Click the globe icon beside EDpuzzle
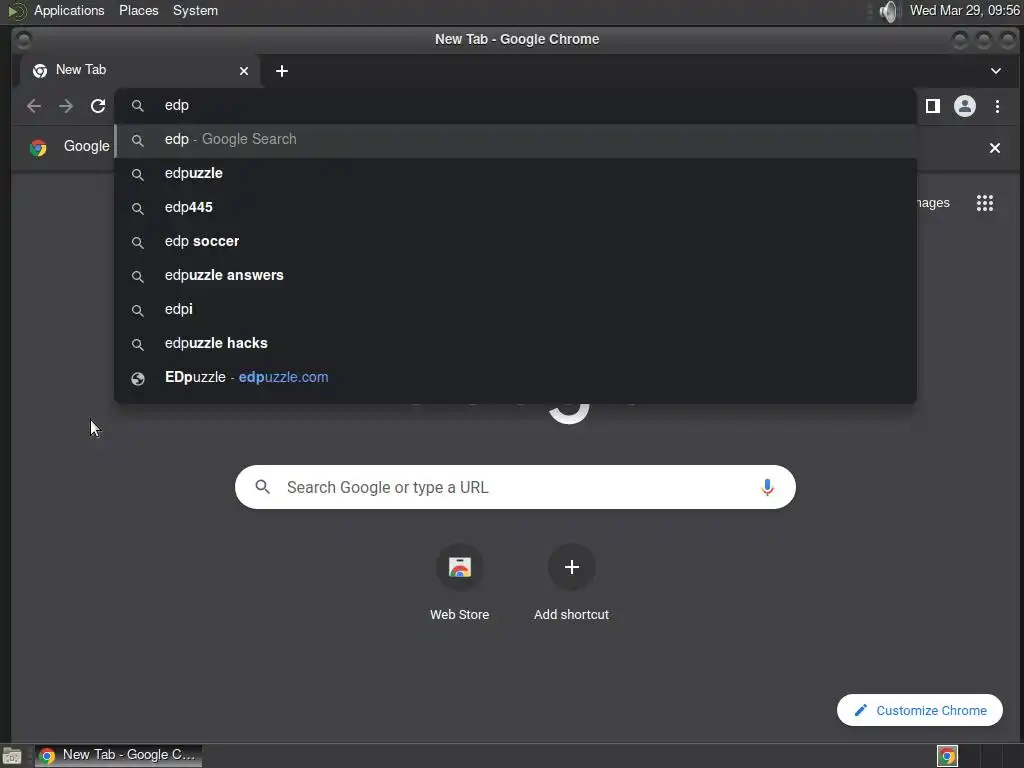Screen dimensions: 1024x768 click(x=138, y=378)
